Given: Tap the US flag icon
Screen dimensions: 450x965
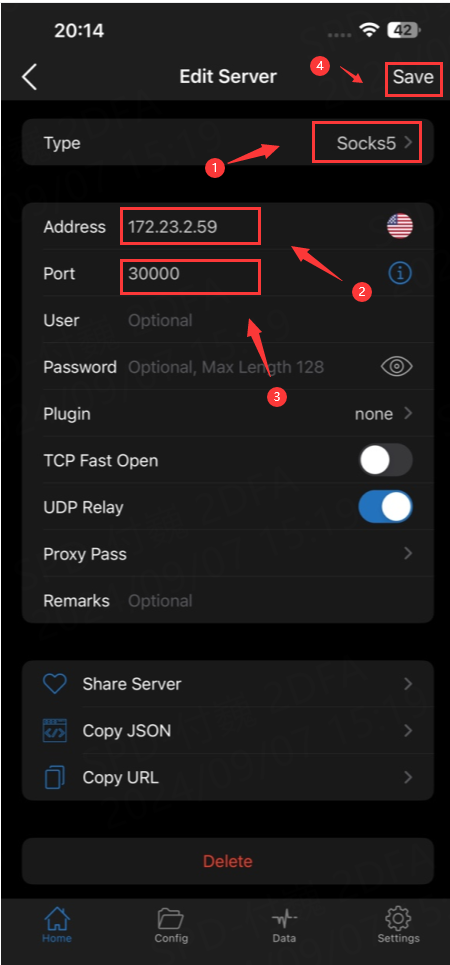Looking at the screenshot, I should point(400,226).
